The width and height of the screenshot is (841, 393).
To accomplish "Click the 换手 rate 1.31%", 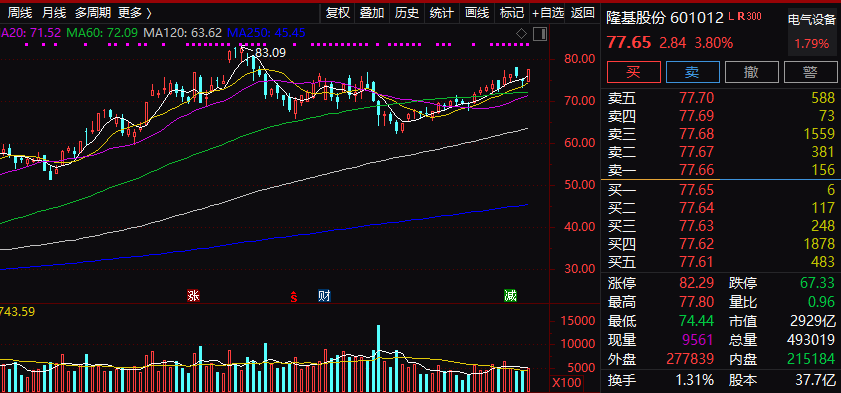I will (x=695, y=380).
